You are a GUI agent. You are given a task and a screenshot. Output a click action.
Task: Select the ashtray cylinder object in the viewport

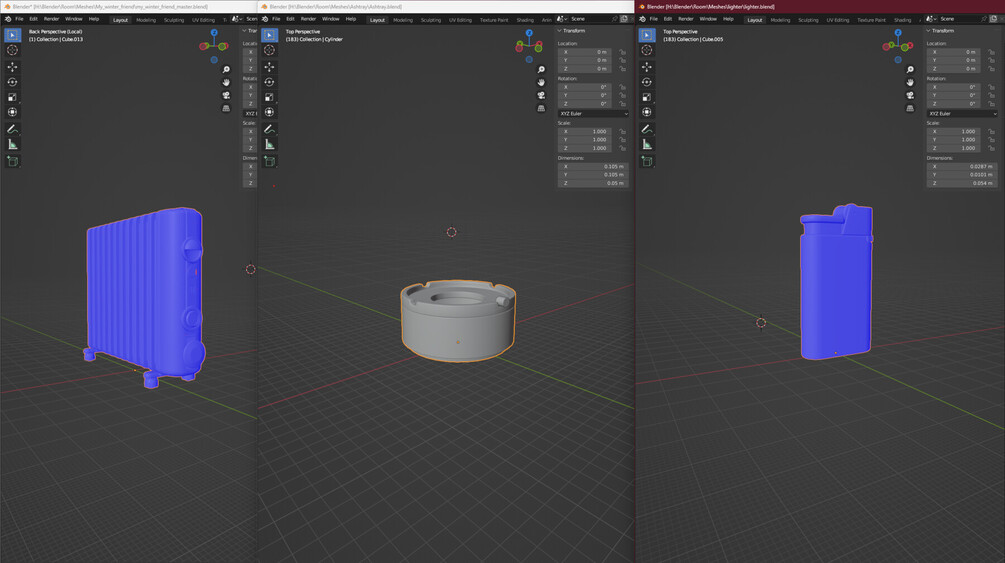(458, 321)
